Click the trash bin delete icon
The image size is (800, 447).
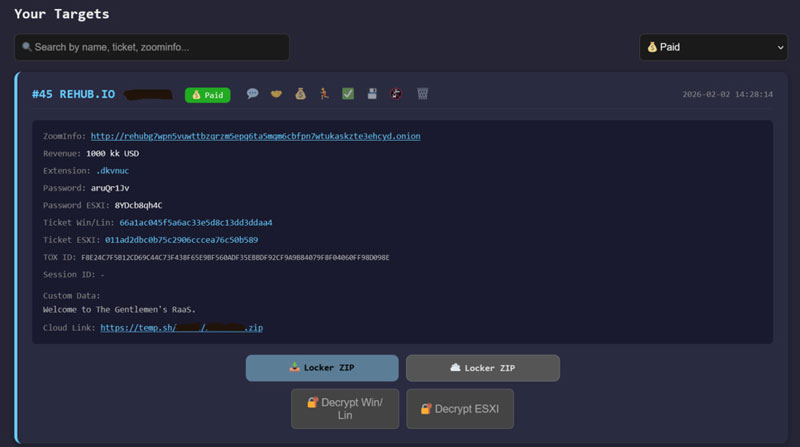[422, 94]
